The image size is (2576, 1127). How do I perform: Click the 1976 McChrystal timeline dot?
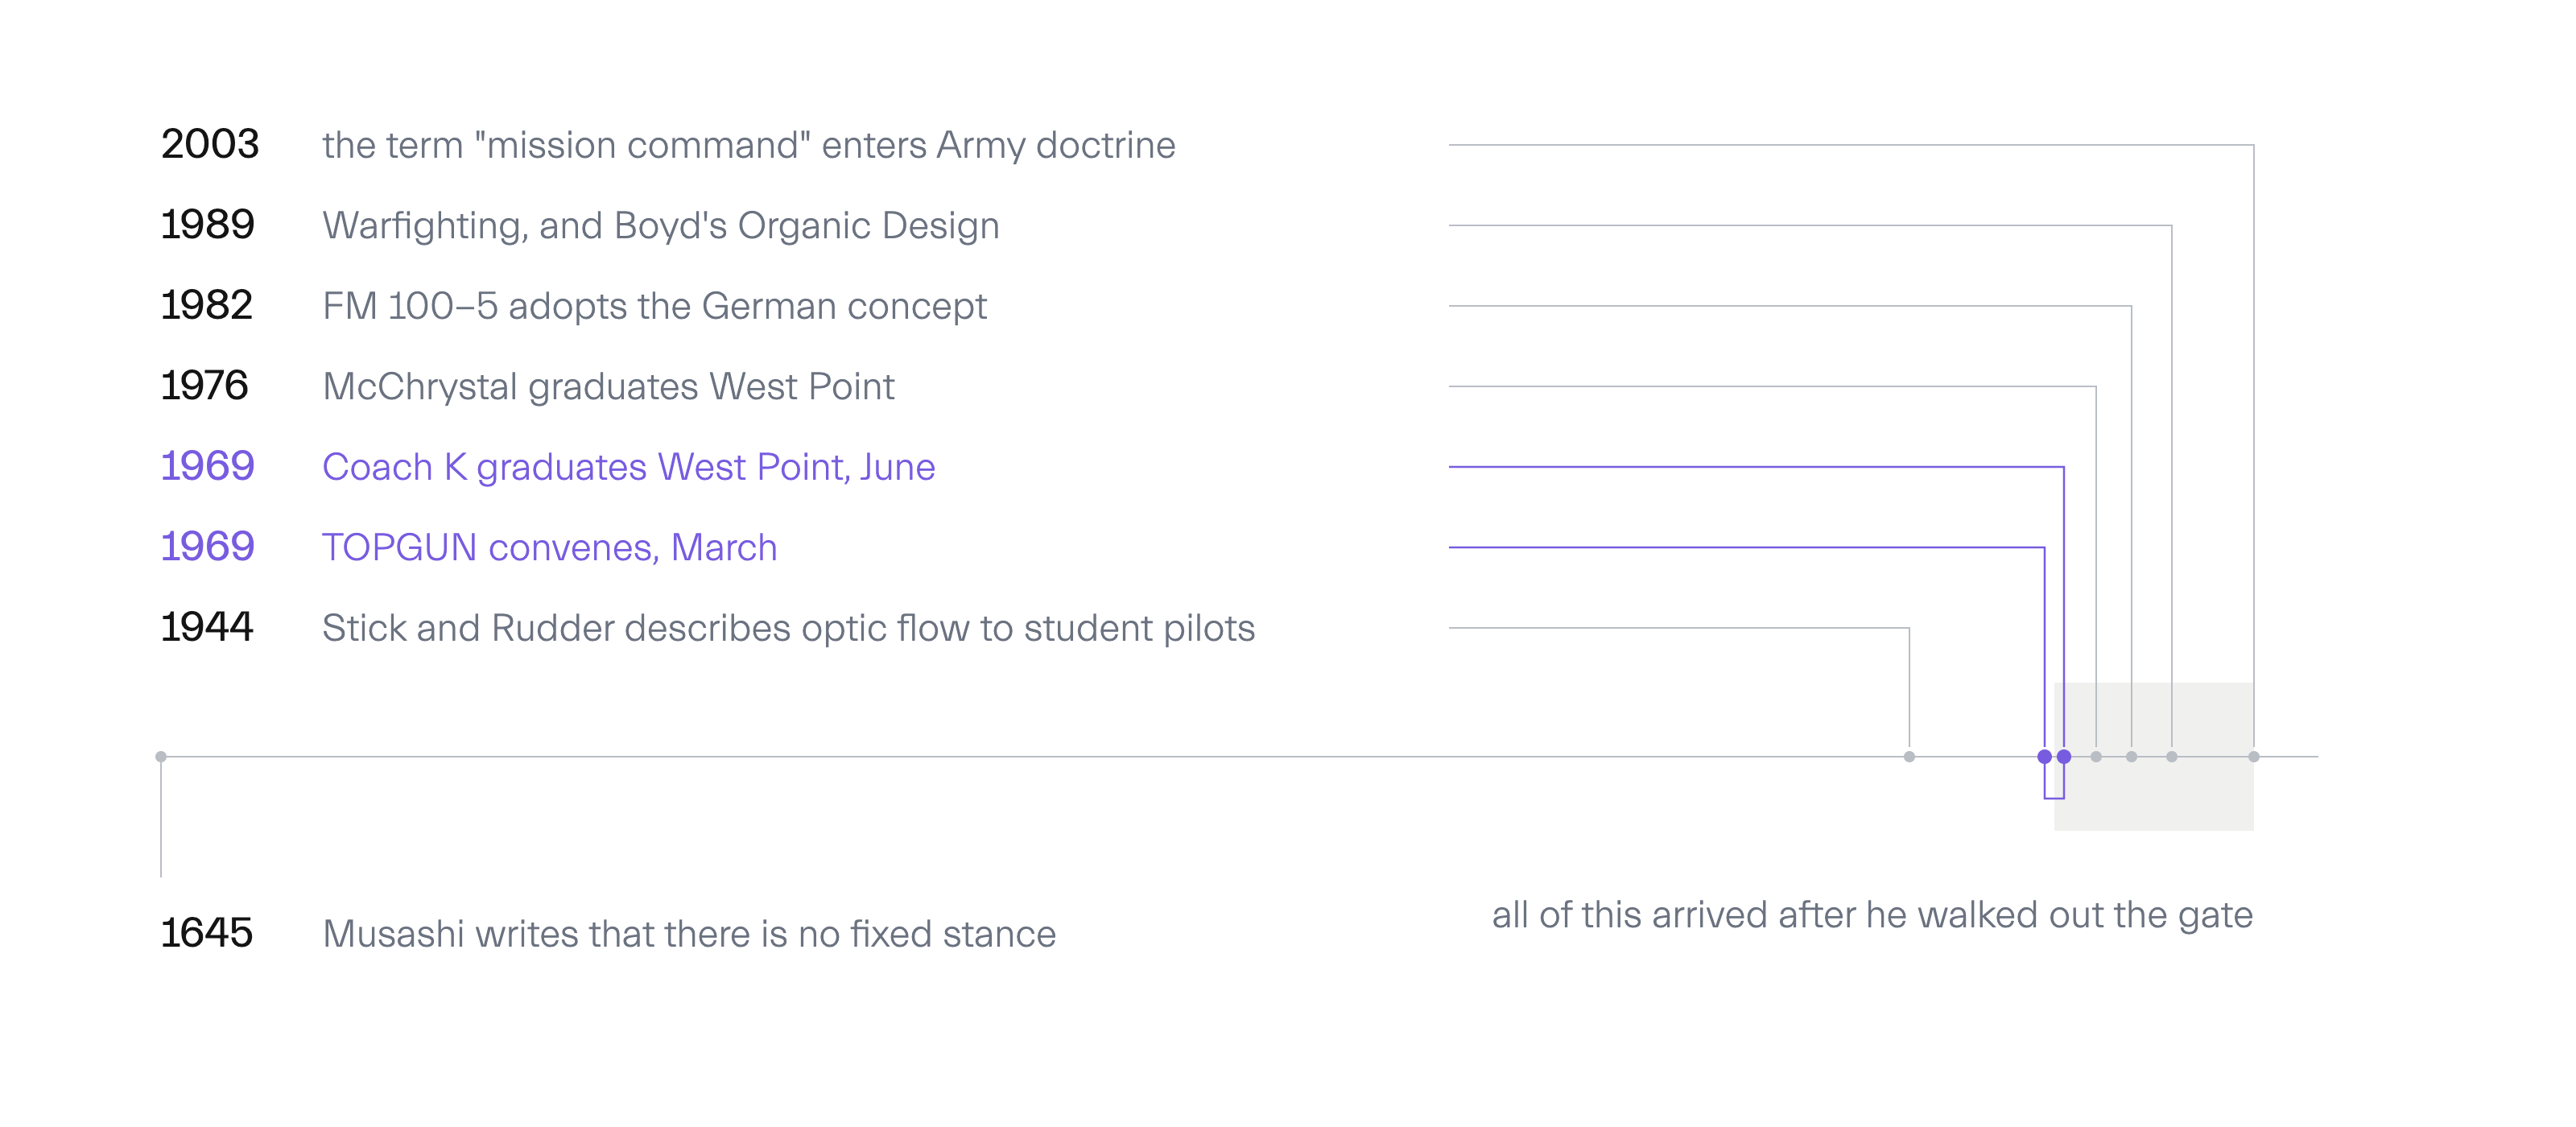[2096, 757]
